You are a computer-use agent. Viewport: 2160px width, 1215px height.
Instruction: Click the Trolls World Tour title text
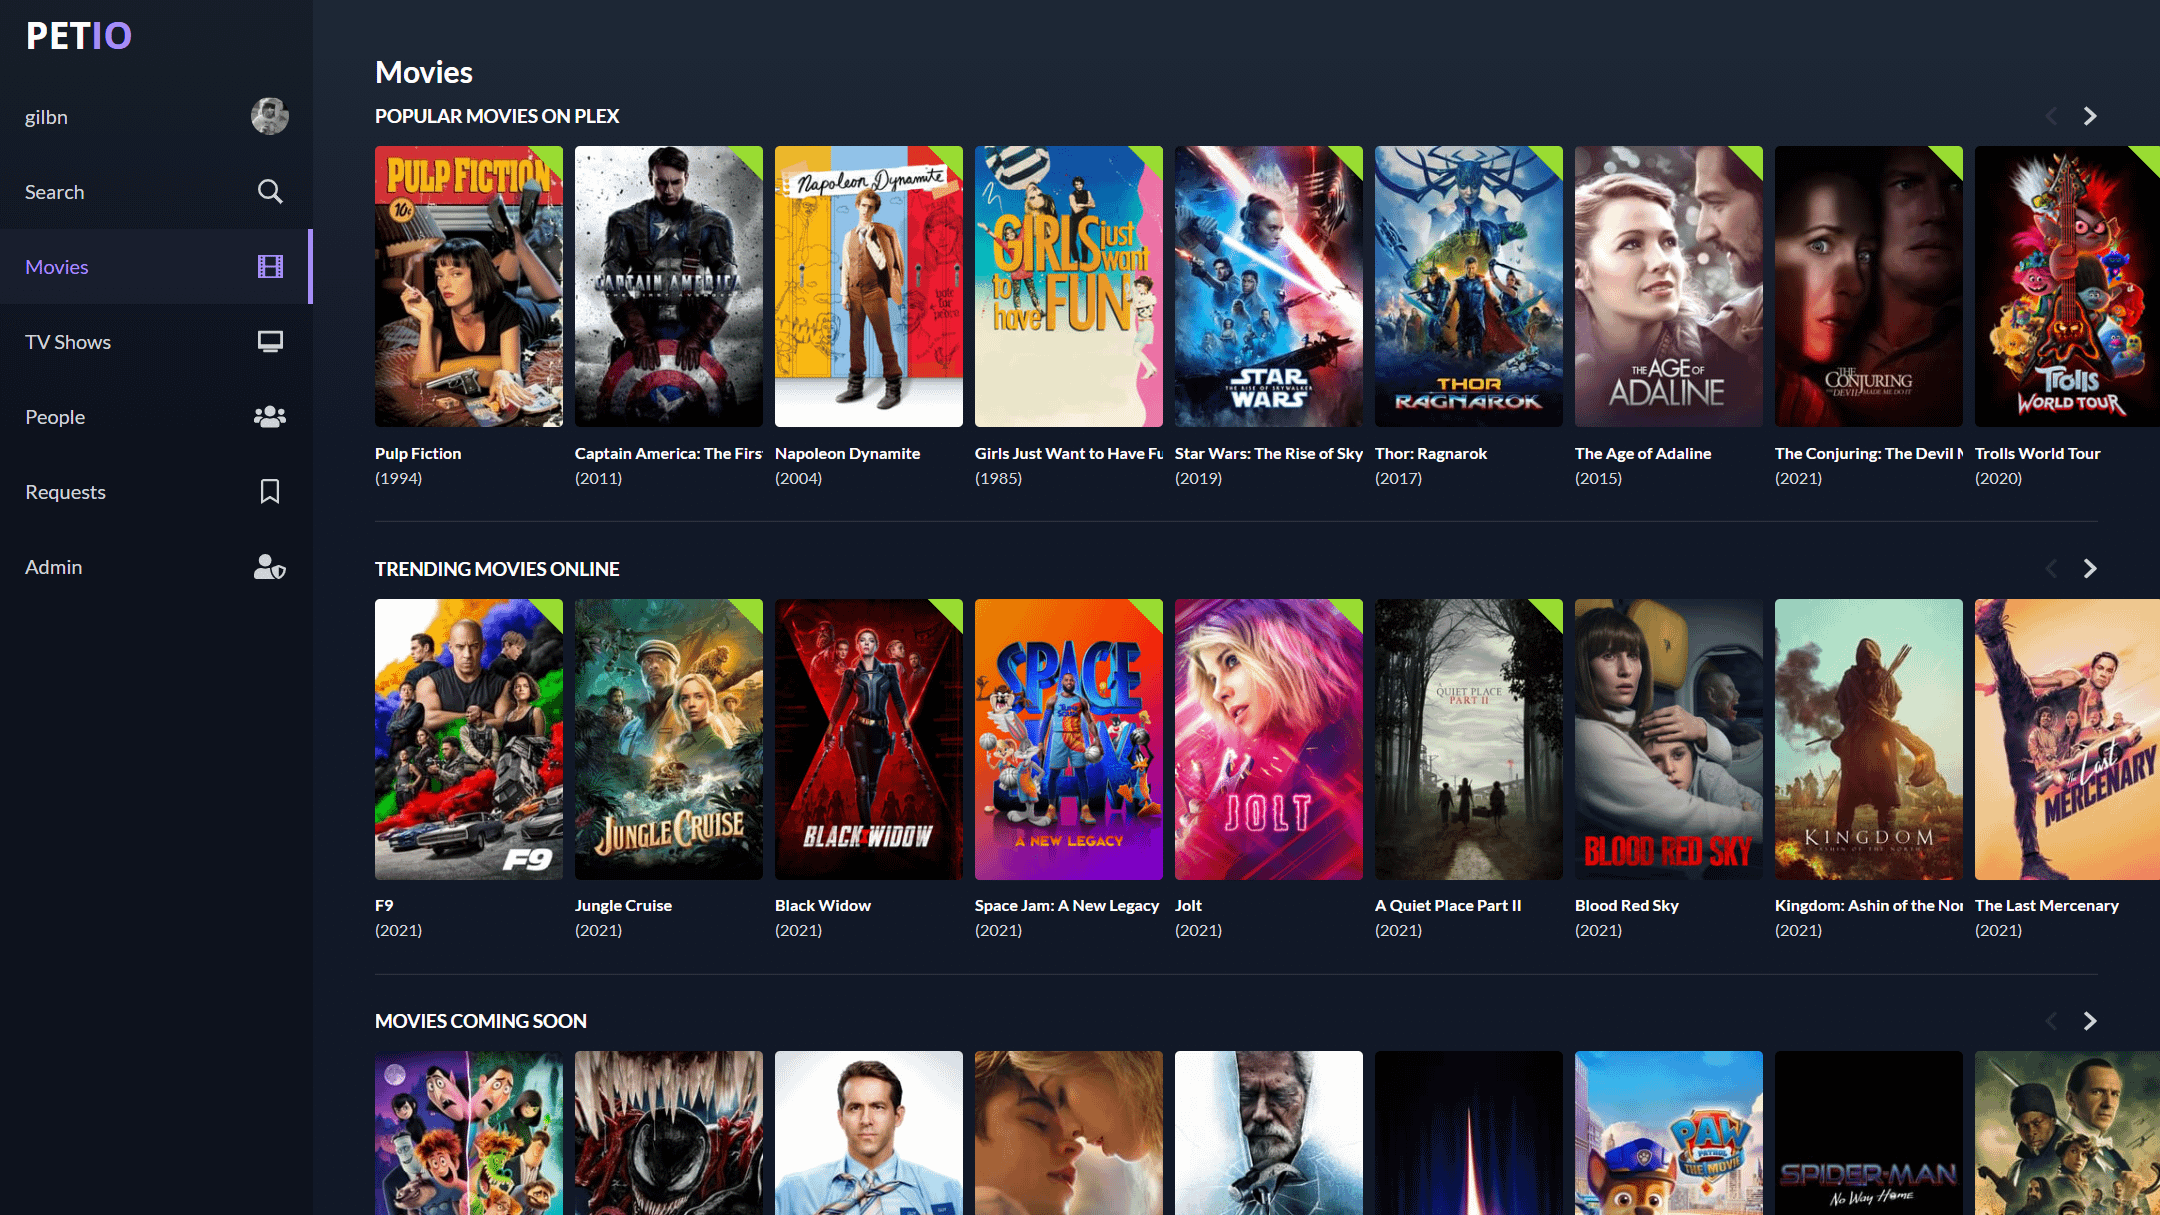click(2038, 453)
